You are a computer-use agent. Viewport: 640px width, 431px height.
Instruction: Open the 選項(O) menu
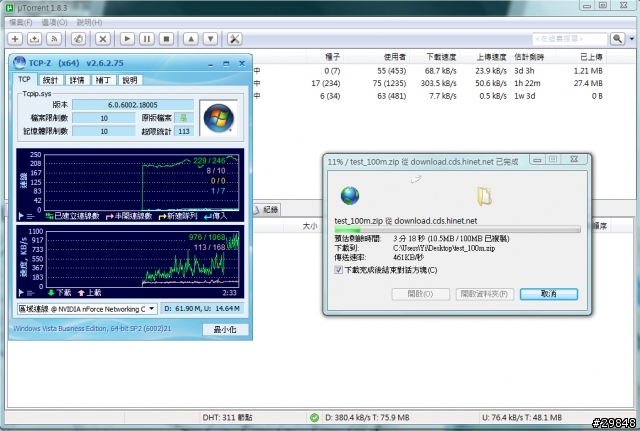[x=54, y=22]
